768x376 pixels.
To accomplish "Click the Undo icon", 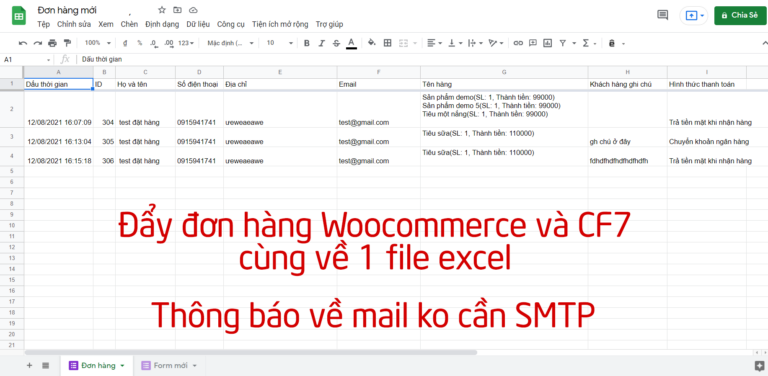I will point(23,43).
